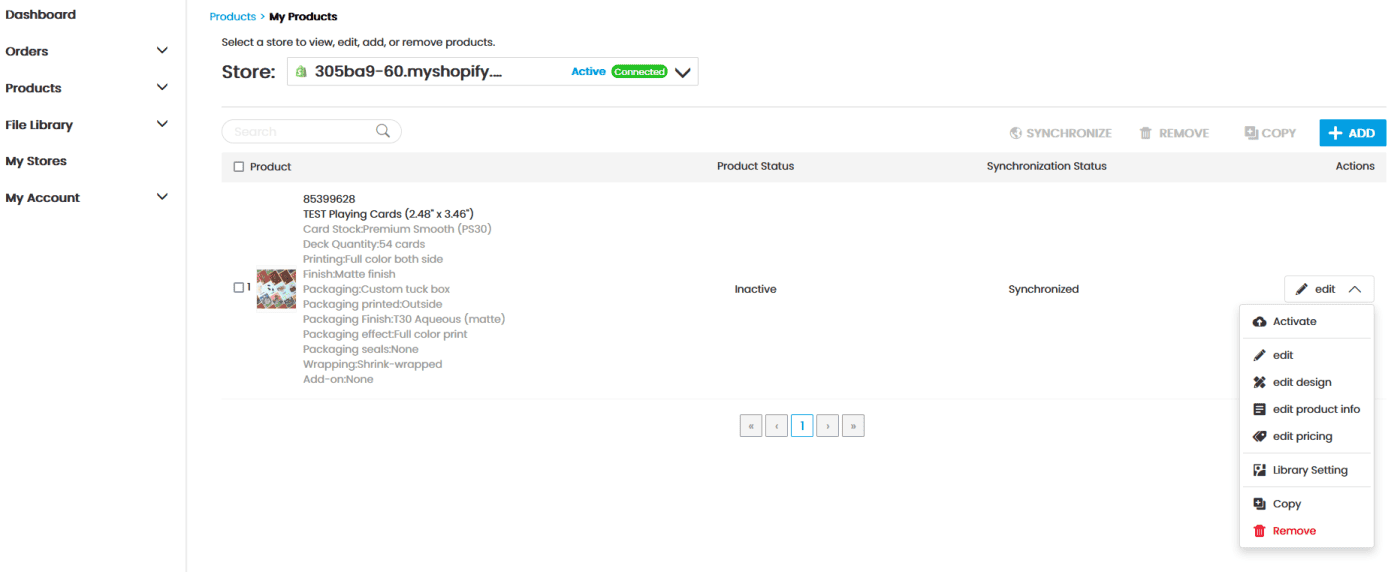Collapse the row's edit actions dropdown
This screenshot has height=572, width=1400.
(x=1354, y=289)
